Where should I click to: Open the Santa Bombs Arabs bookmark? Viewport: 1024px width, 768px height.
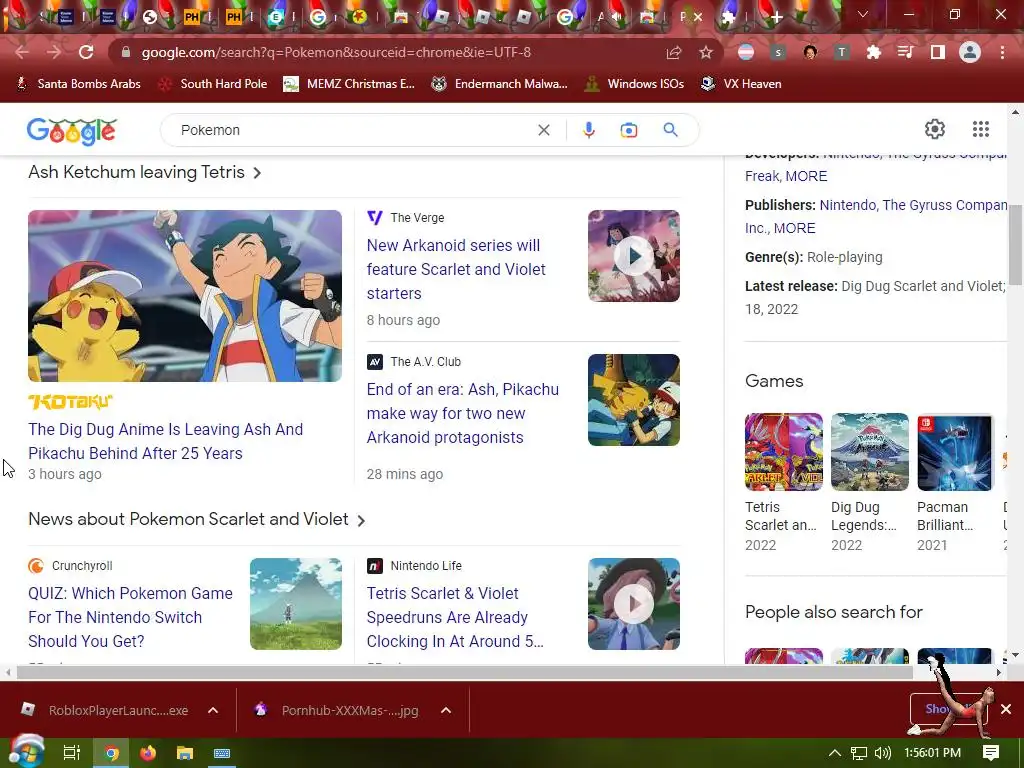click(x=78, y=84)
